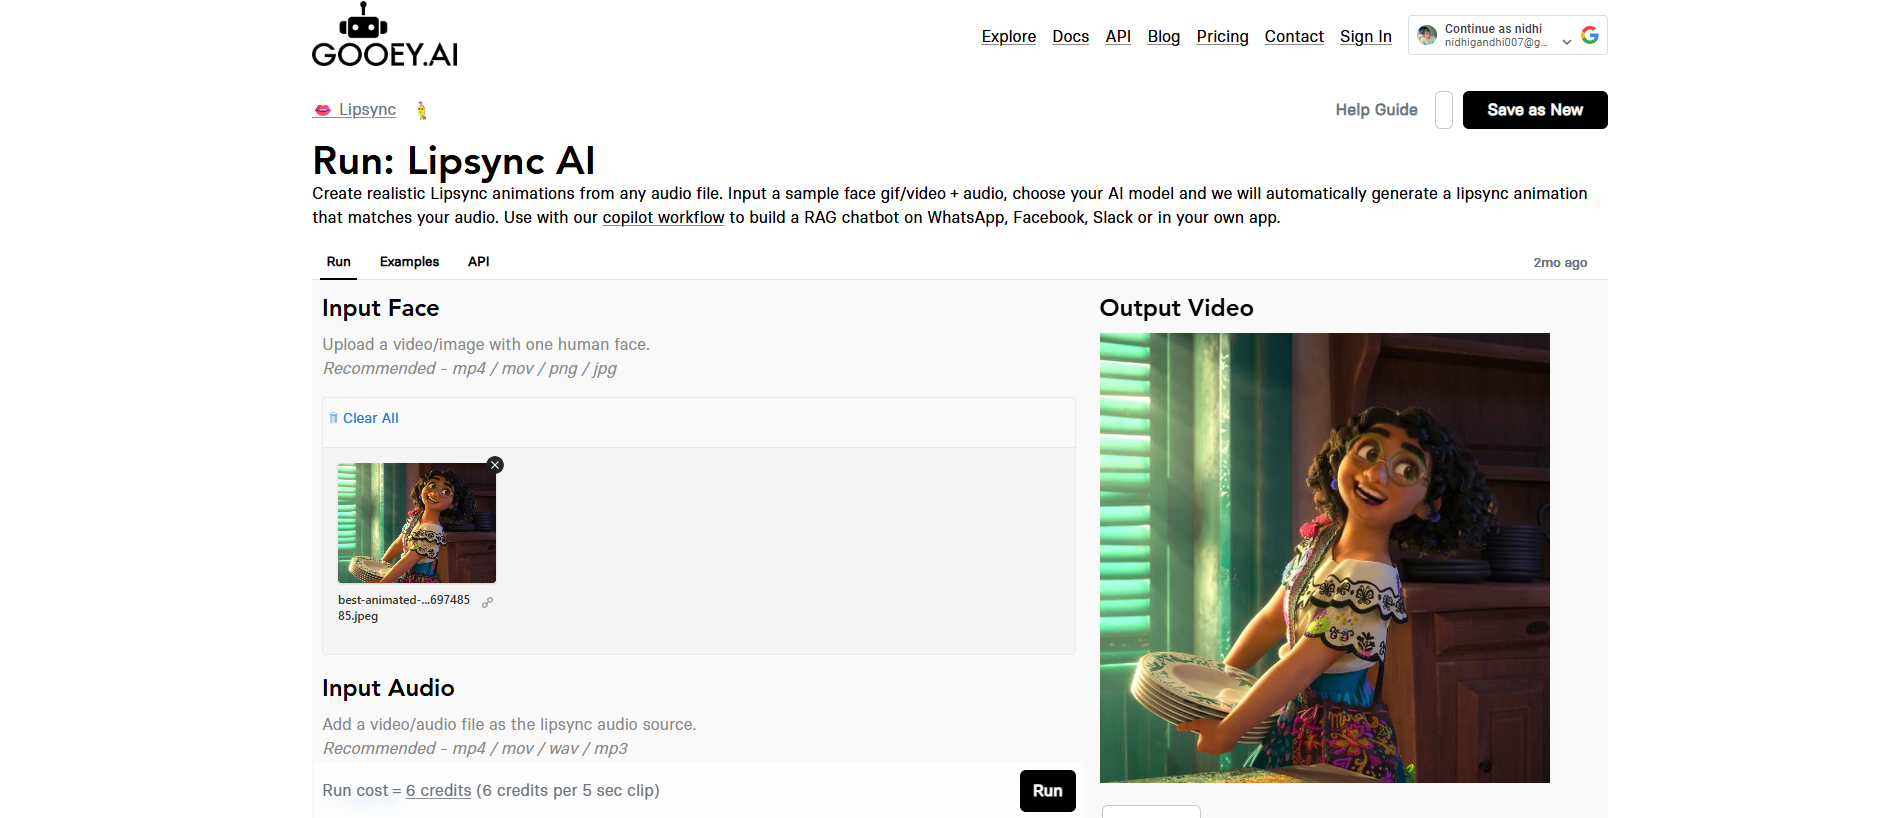Open the Pricing page
Image resolution: width=1899 pixels, height=818 pixels.
(x=1222, y=36)
